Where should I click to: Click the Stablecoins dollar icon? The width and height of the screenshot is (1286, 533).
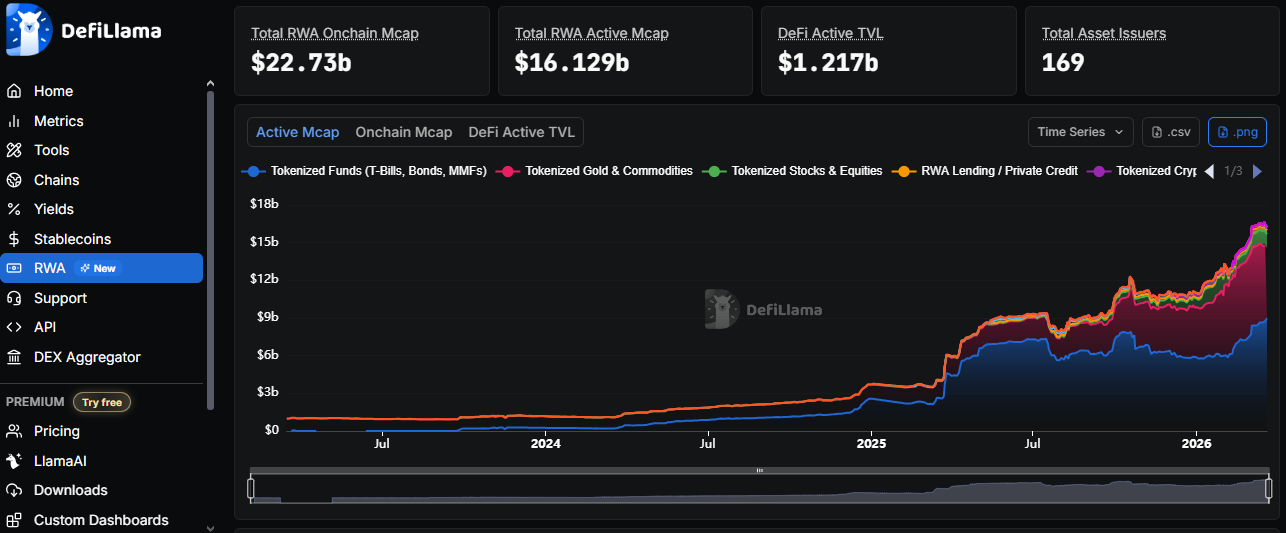(x=14, y=239)
